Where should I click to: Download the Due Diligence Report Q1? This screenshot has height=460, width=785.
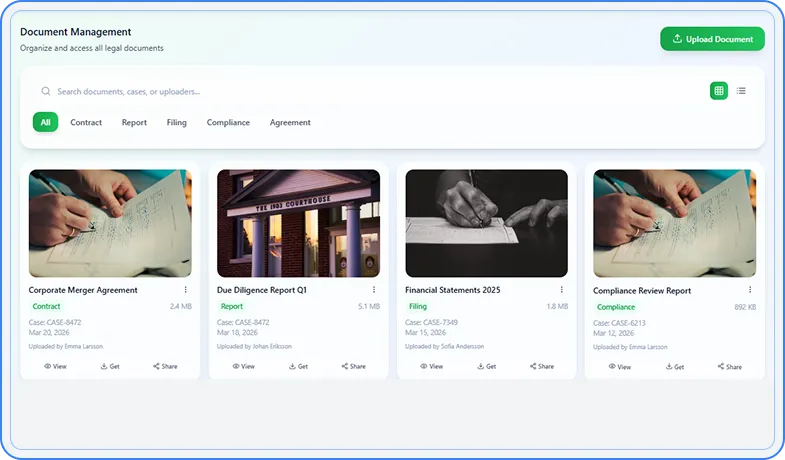[x=298, y=366]
